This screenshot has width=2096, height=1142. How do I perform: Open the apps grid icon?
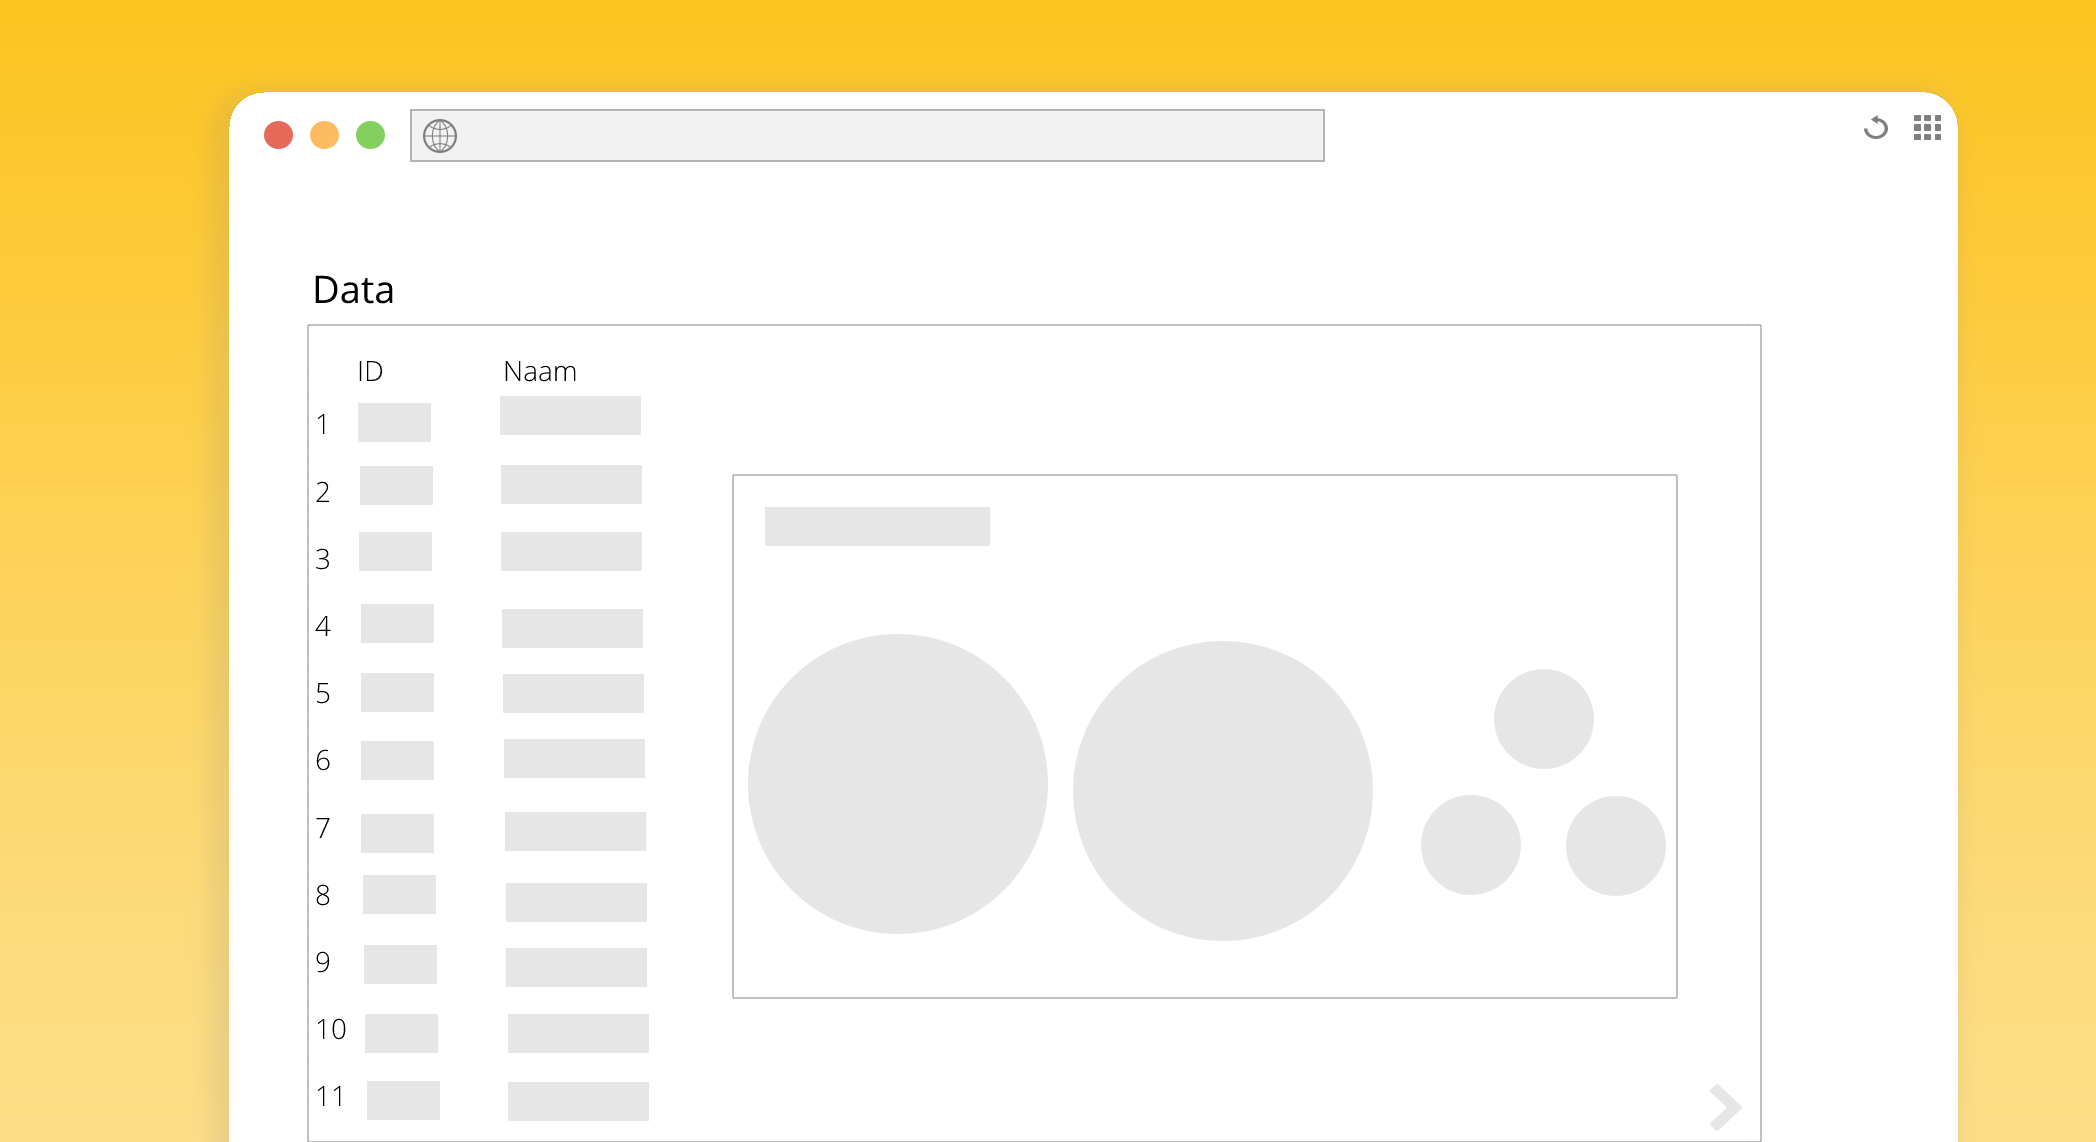pyautogui.click(x=1927, y=128)
